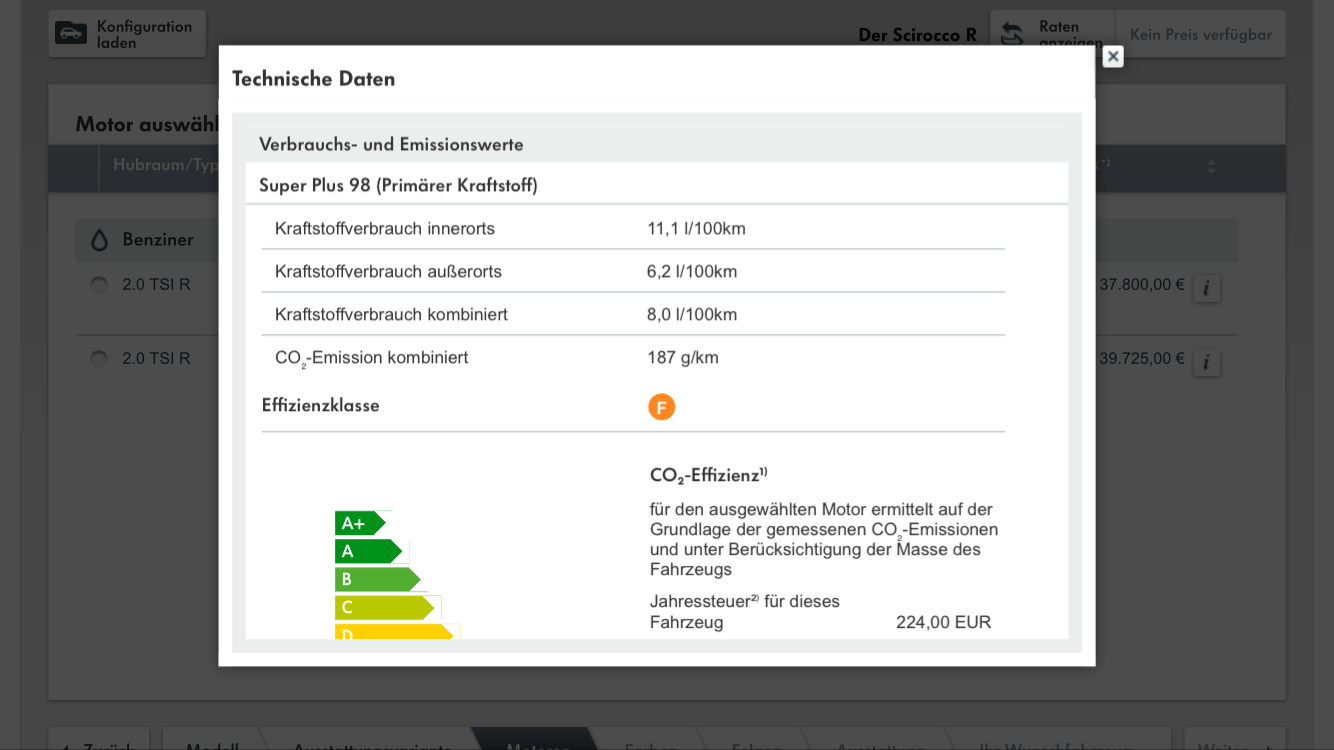
Task: Click the Technische Daten dialog title
Action: click(x=314, y=79)
